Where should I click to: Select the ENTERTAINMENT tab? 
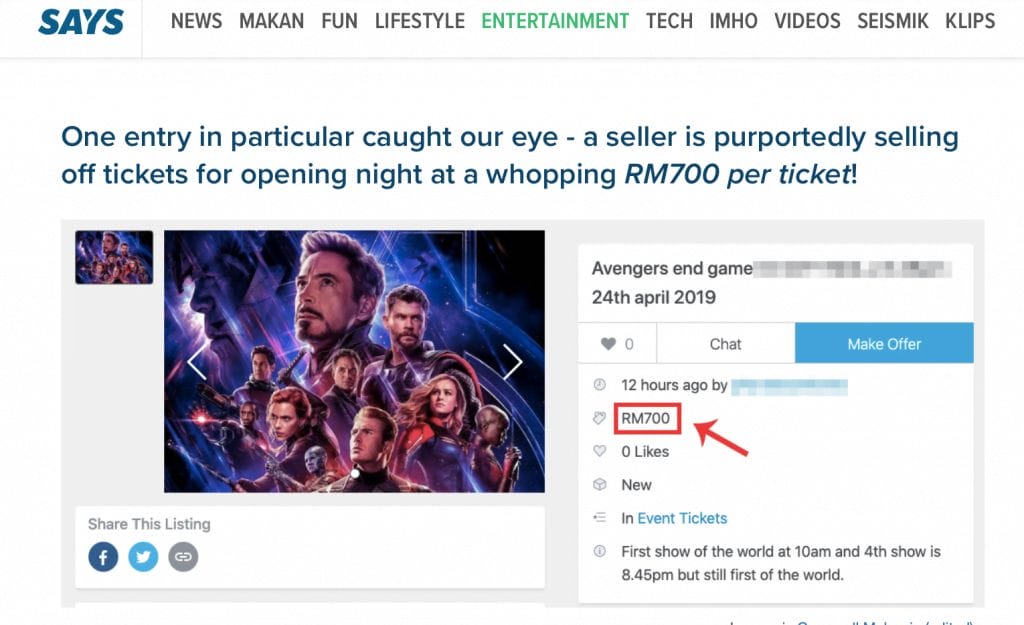(x=555, y=21)
